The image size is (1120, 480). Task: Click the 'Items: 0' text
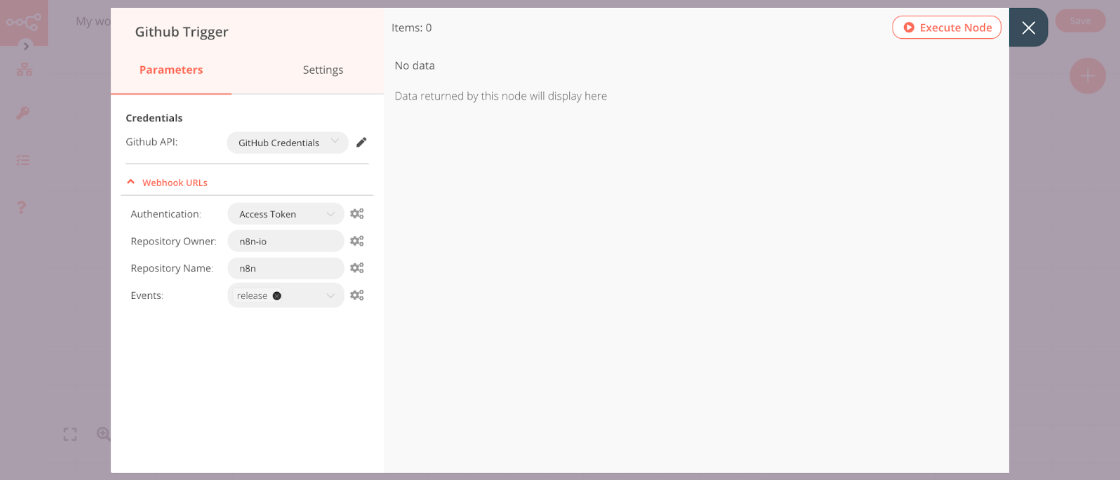(x=411, y=29)
